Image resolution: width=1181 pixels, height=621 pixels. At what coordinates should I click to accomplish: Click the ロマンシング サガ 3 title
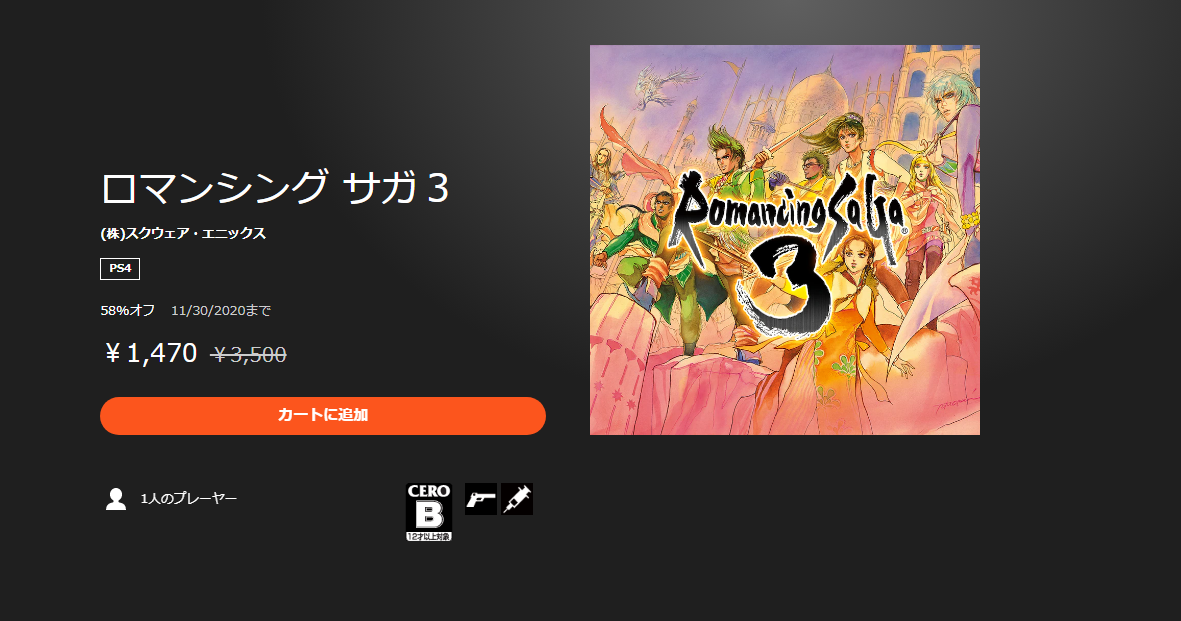(x=275, y=188)
